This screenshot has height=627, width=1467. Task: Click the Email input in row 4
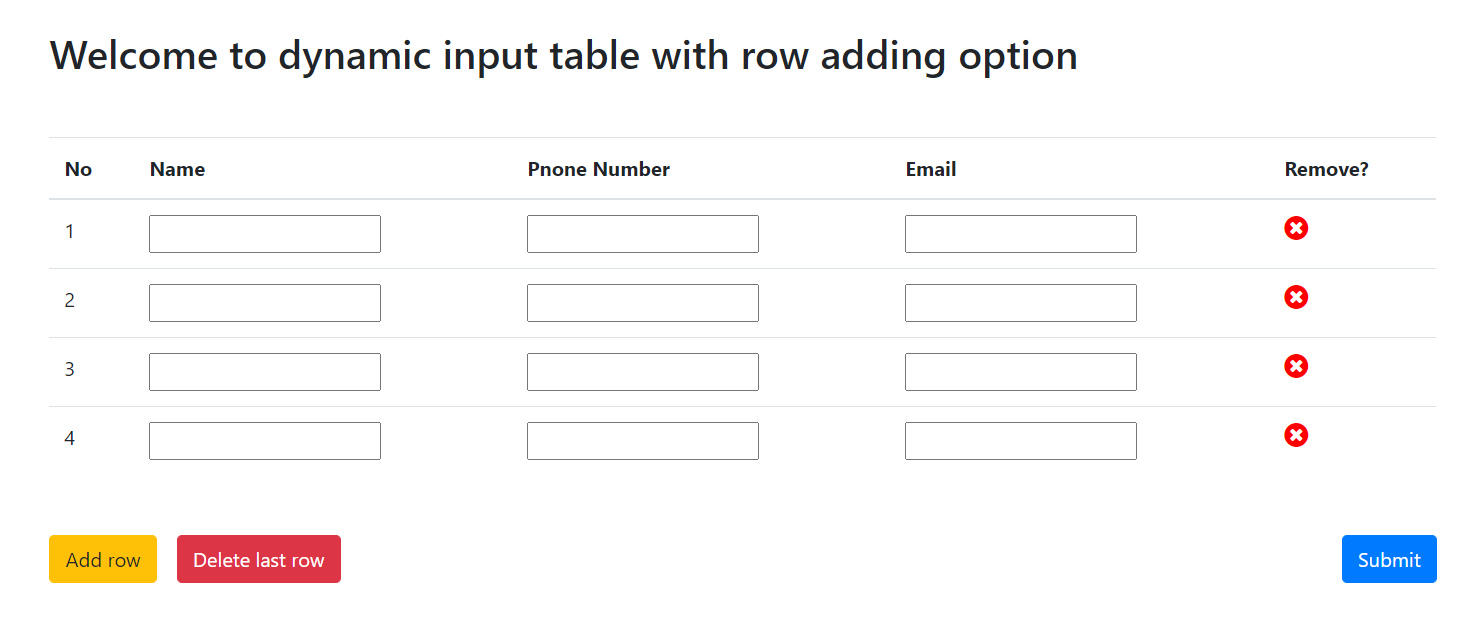[1021, 441]
